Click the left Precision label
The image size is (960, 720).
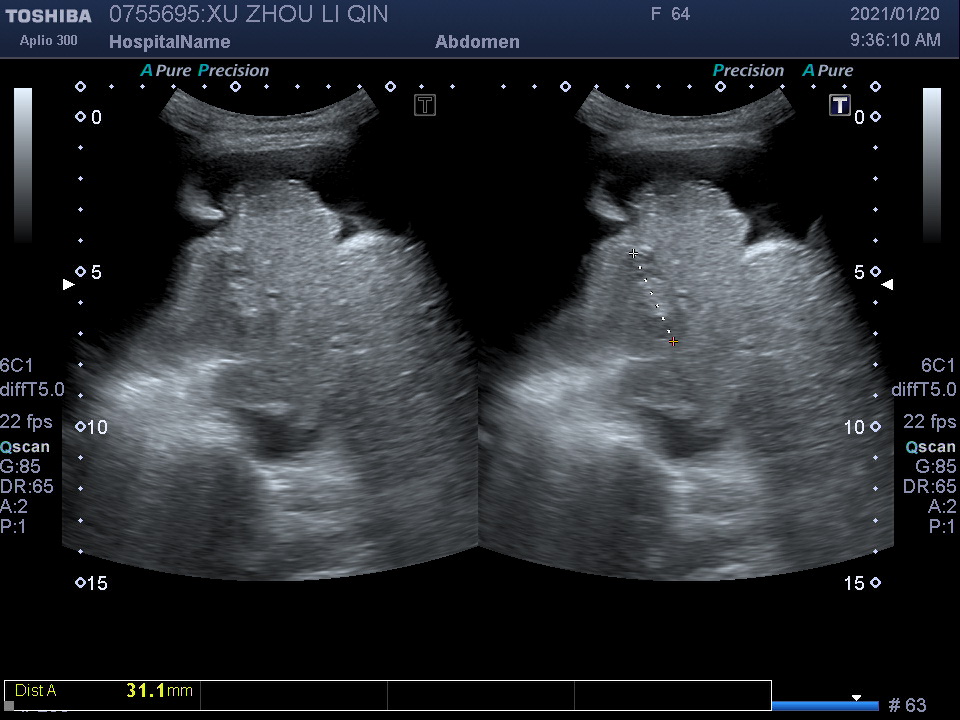click(x=234, y=70)
